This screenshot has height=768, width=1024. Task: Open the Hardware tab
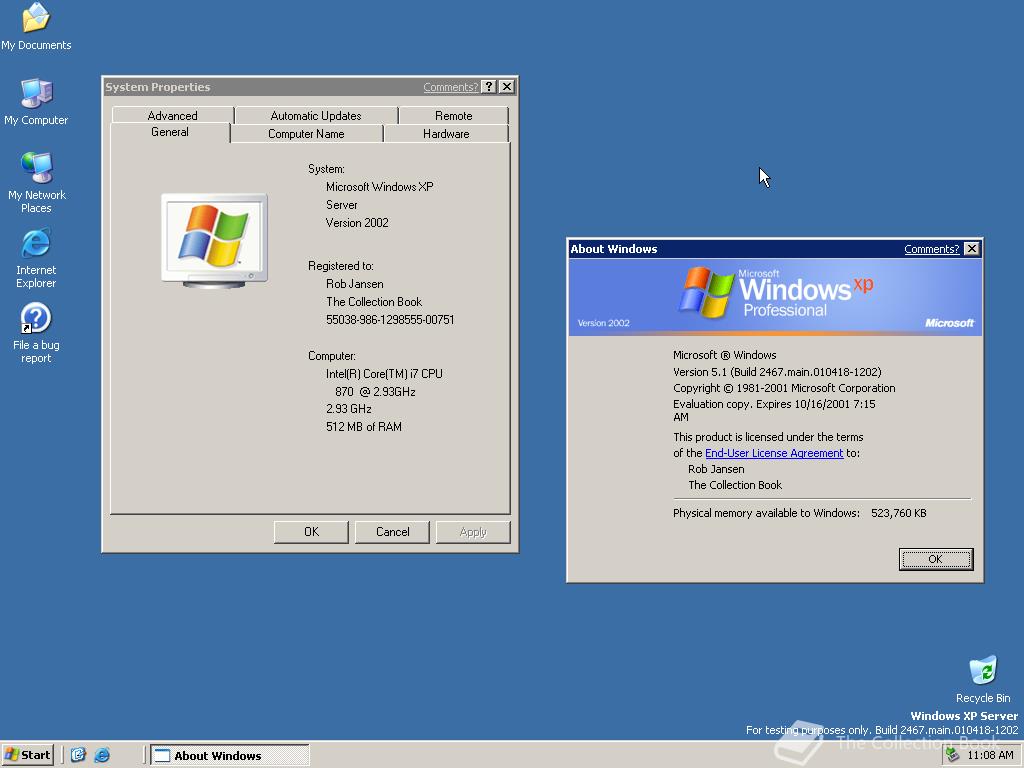pyautogui.click(x=446, y=133)
